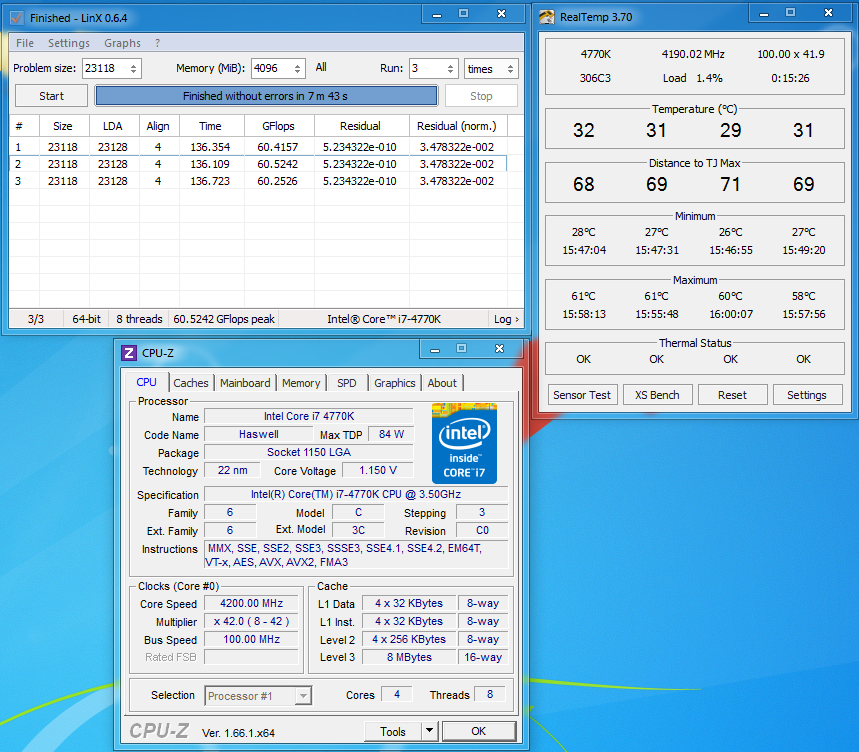Viewport: 859px width, 752px height.
Task: Click the LDA column header in LinX
Action: [114, 126]
